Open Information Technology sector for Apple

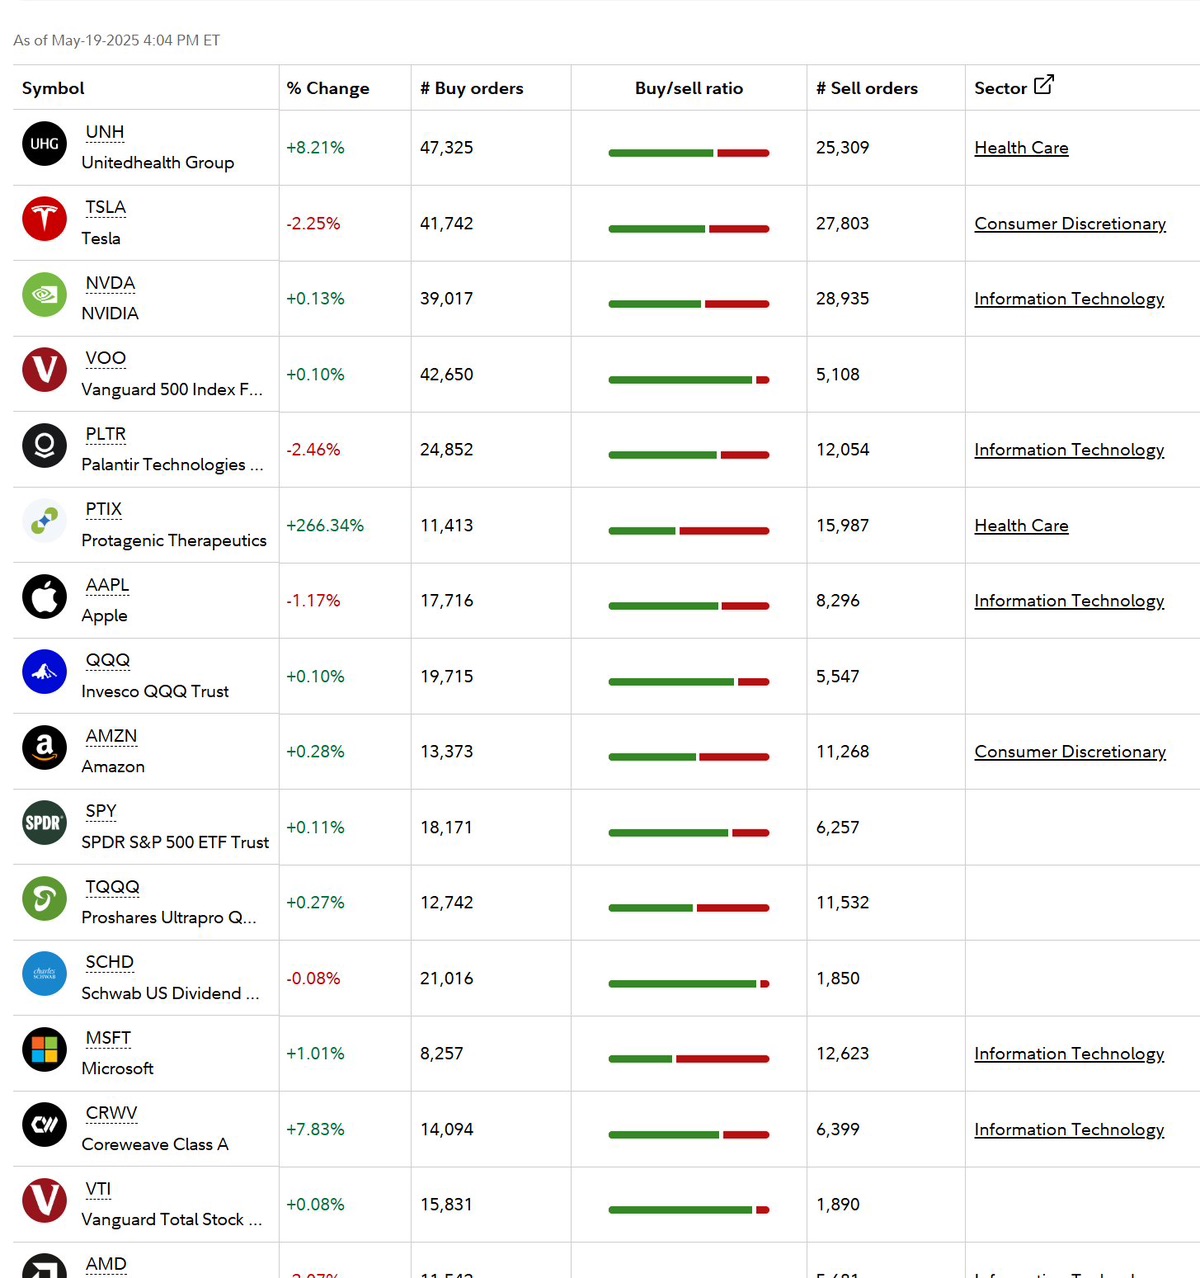(x=1069, y=601)
